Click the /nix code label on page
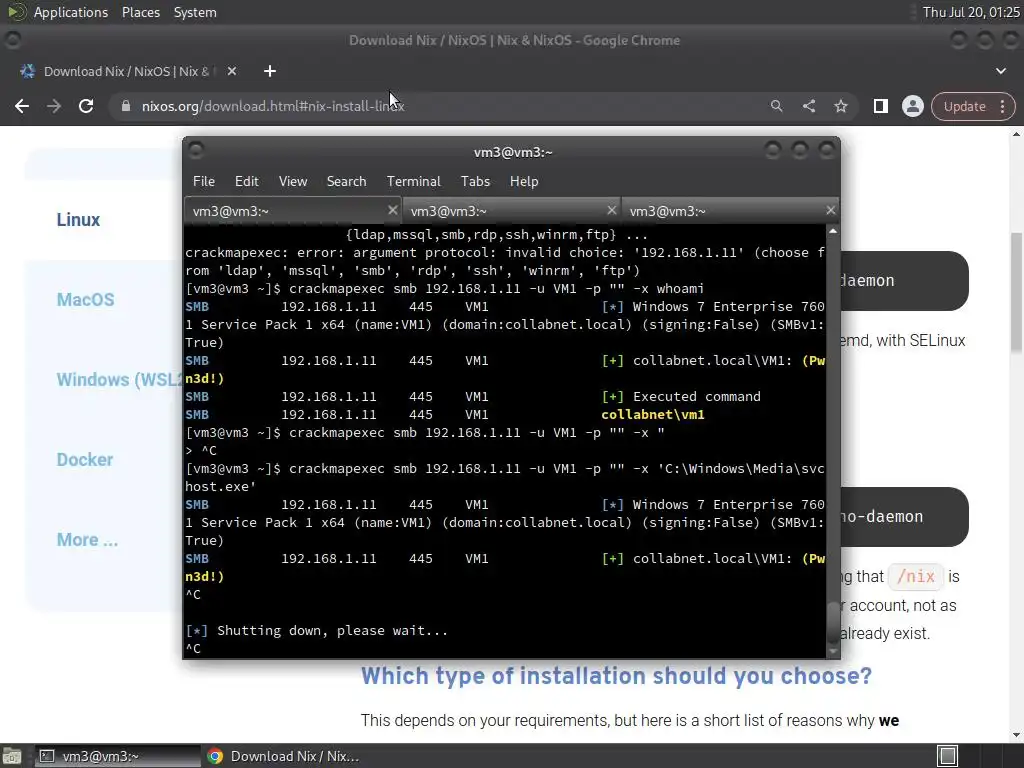Image resolution: width=1024 pixels, height=768 pixels. [x=916, y=577]
